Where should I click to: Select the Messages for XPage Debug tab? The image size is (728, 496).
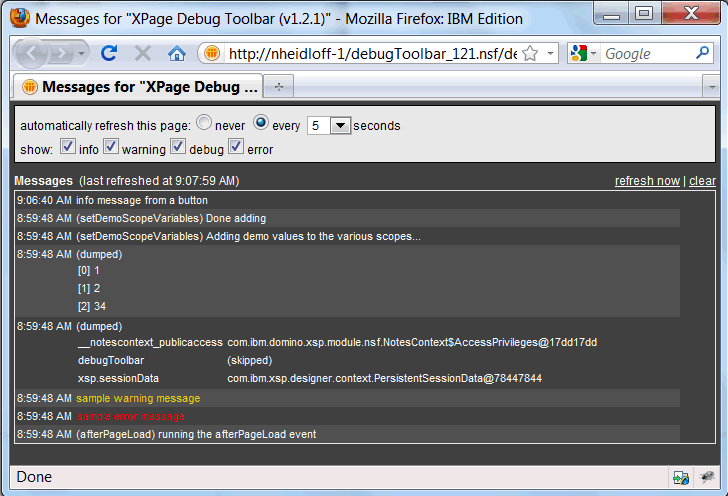[138, 86]
